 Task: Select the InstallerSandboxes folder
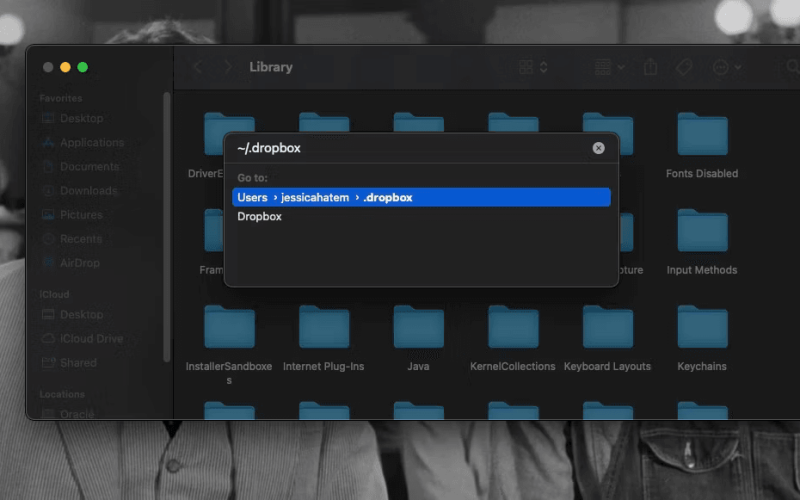pyautogui.click(x=229, y=345)
